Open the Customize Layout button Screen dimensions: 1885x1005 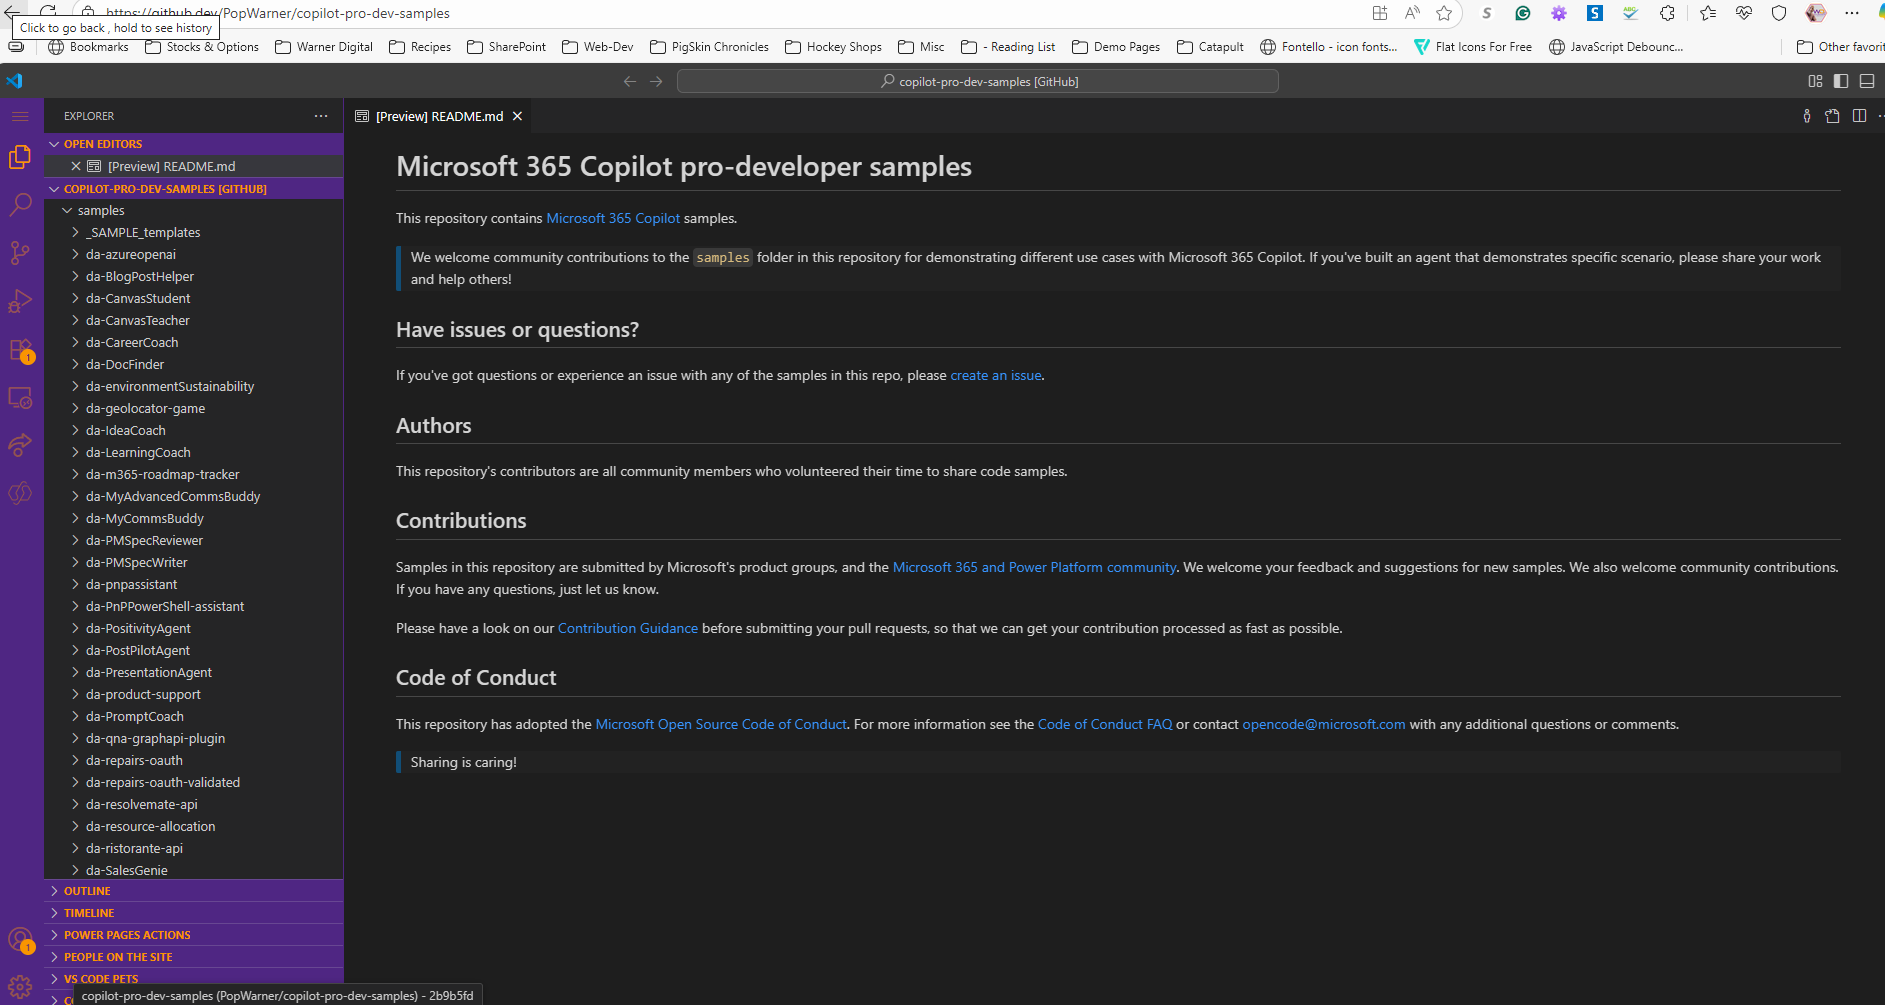1815,81
